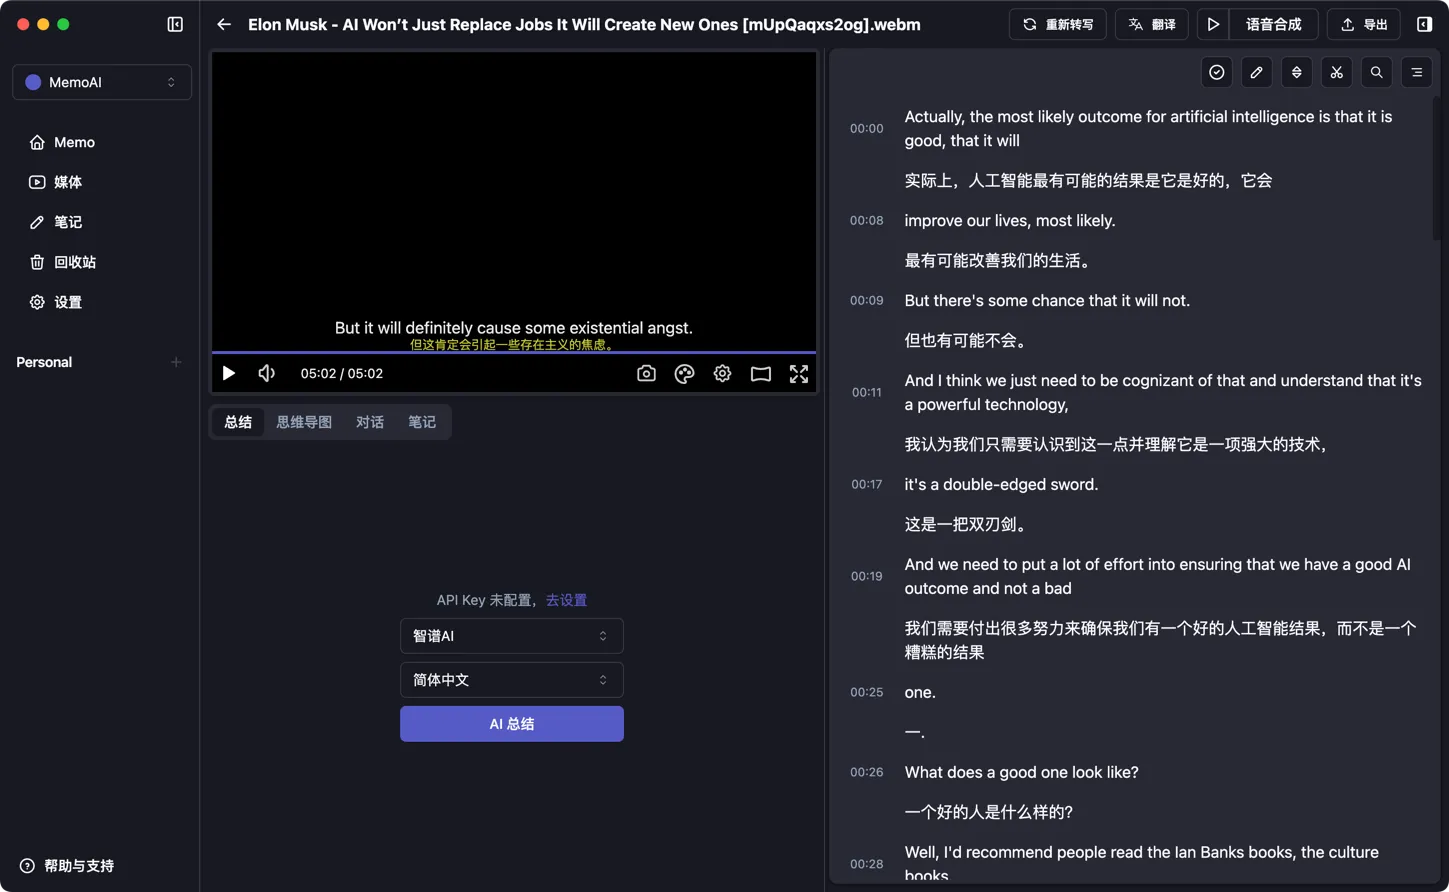Switch to 对话 chat tab
Image resolution: width=1449 pixels, height=892 pixels.
370,422
